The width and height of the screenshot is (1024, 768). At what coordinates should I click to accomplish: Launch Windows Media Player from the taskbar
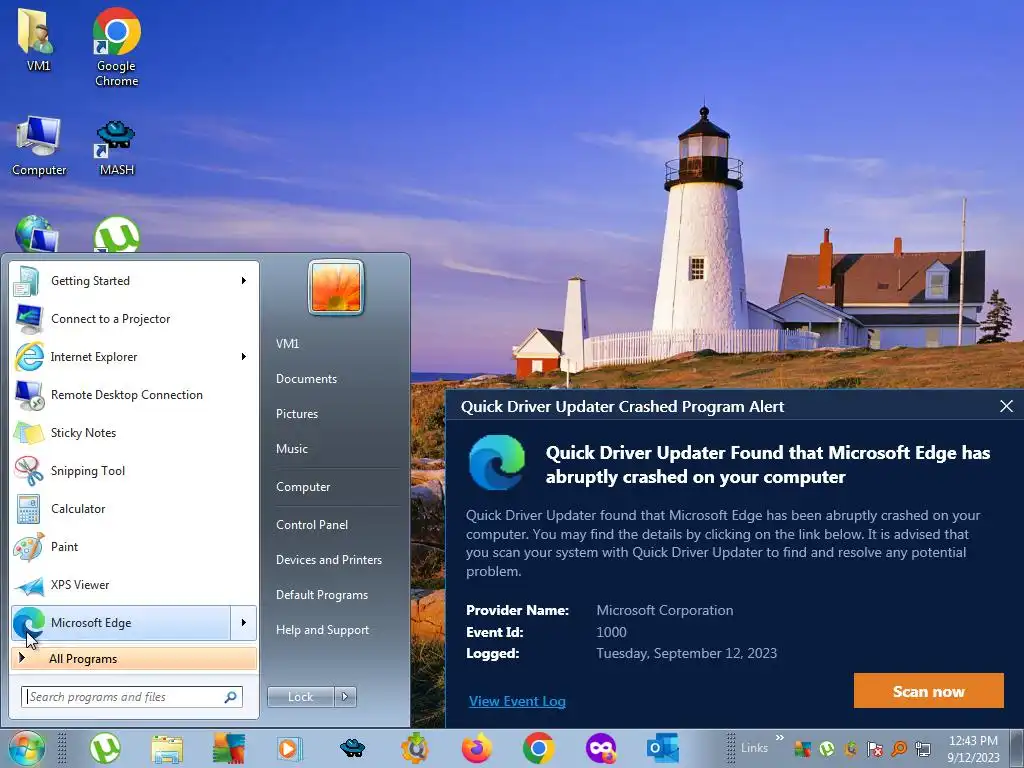pyautogui.click(x=289, y=748)
